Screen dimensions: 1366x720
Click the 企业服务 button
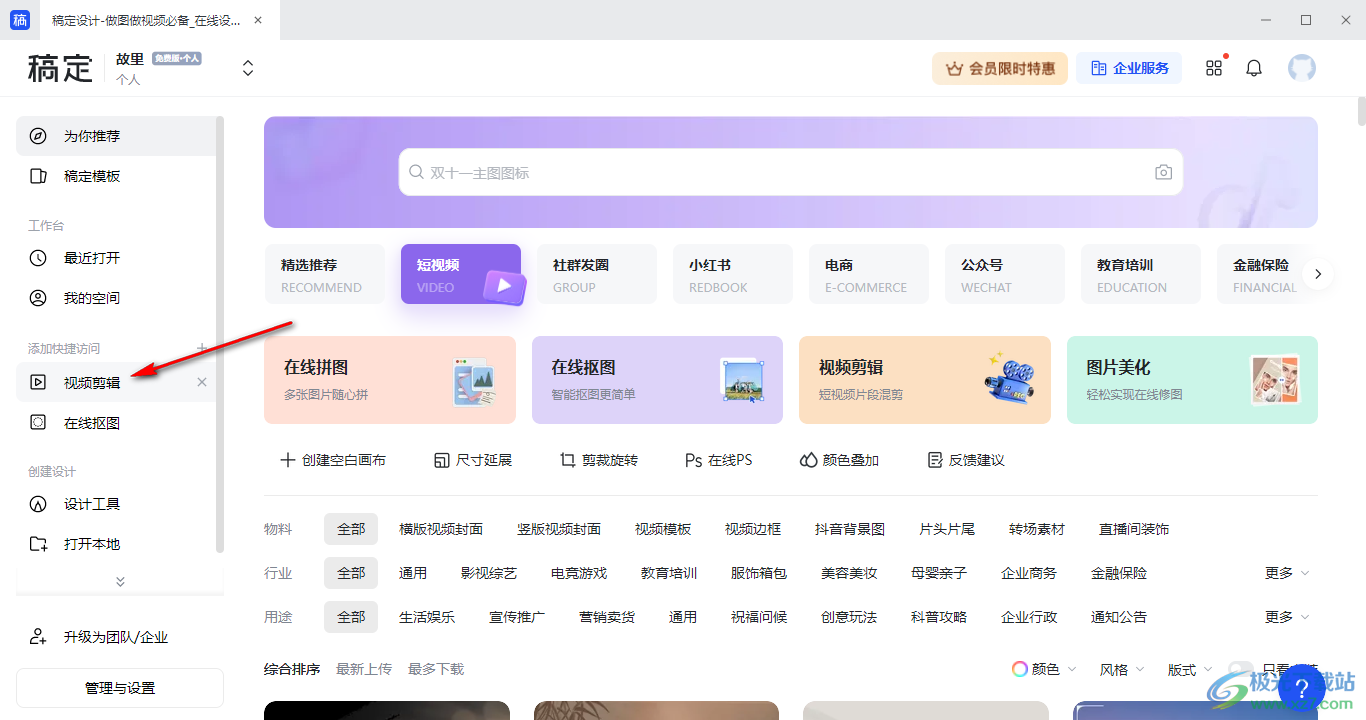pyautogui.click(x=1129, y=68)
